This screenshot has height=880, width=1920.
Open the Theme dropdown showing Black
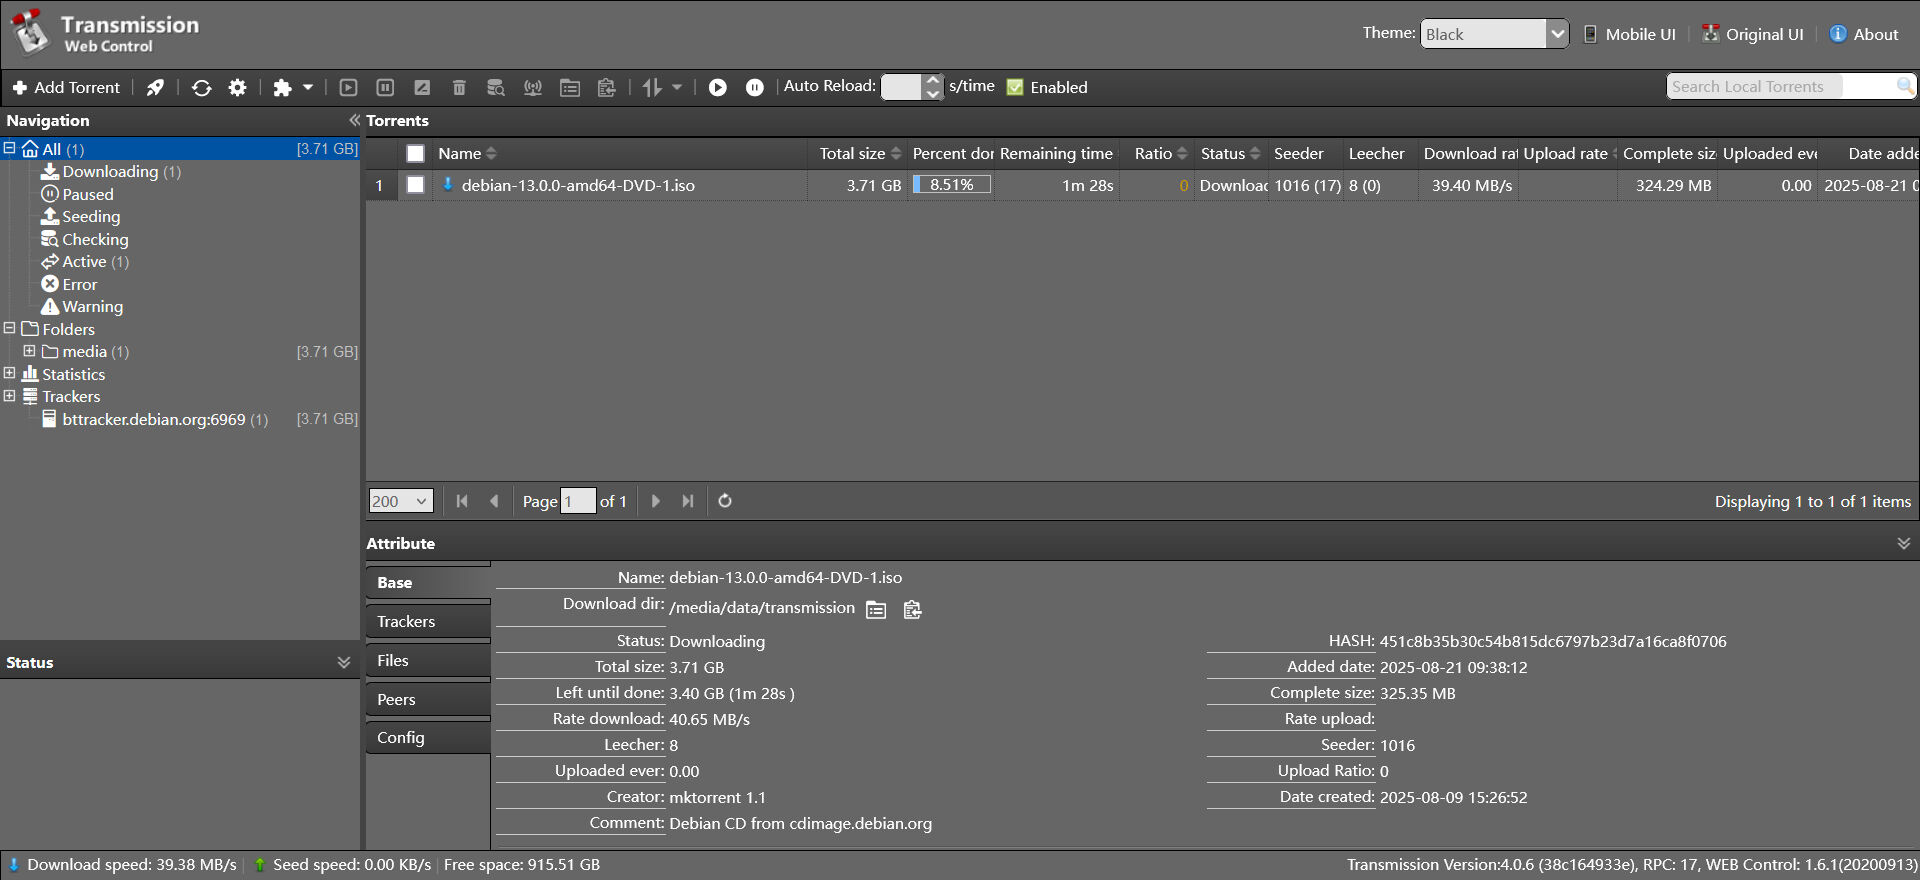(1494, 34)
